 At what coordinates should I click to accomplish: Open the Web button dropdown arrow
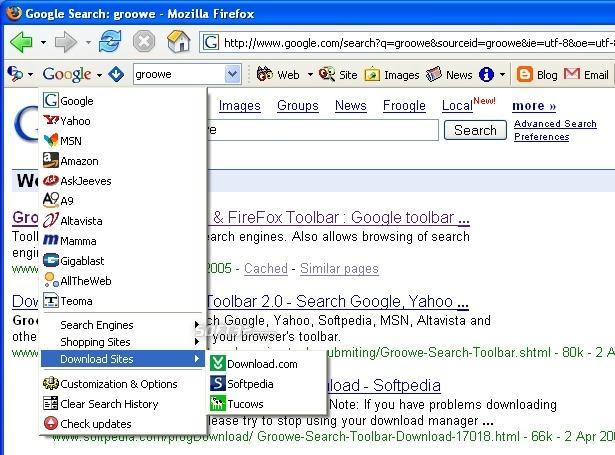[x=310, y=74]
